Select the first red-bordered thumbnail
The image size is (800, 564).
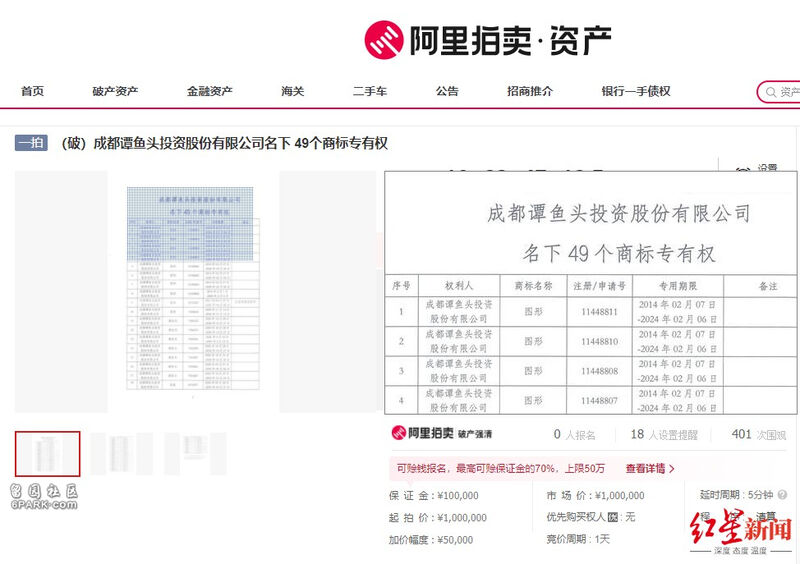pyautogui.click(x=47, y=454)
